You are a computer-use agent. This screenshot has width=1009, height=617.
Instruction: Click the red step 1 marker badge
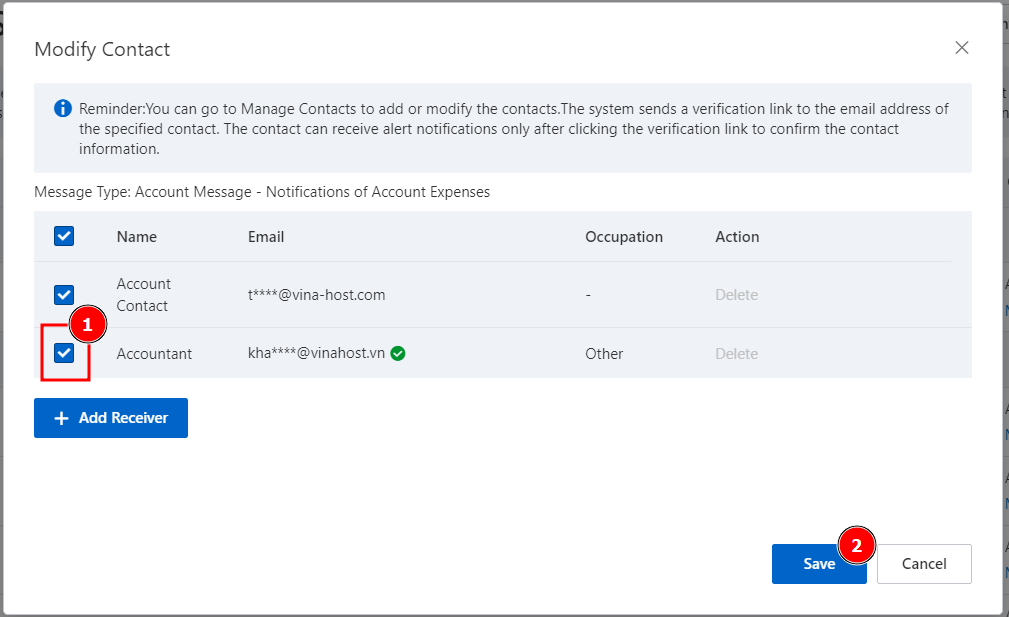tap(87, 325)
